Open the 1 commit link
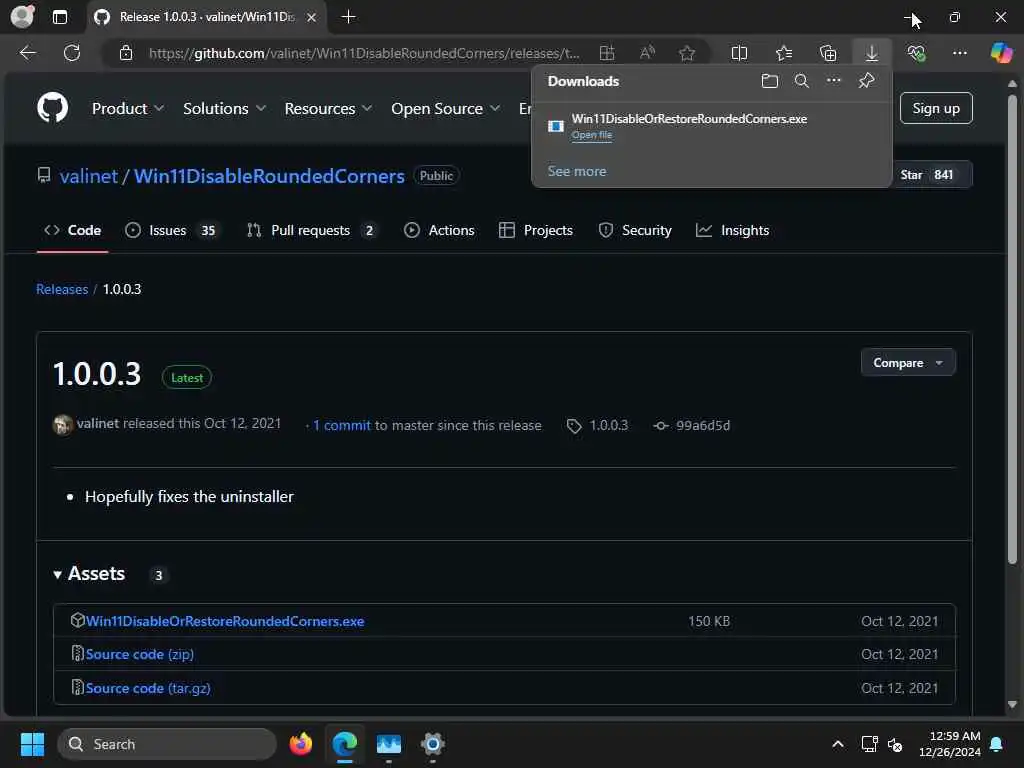1024x768 pixels. click(342, 425)
